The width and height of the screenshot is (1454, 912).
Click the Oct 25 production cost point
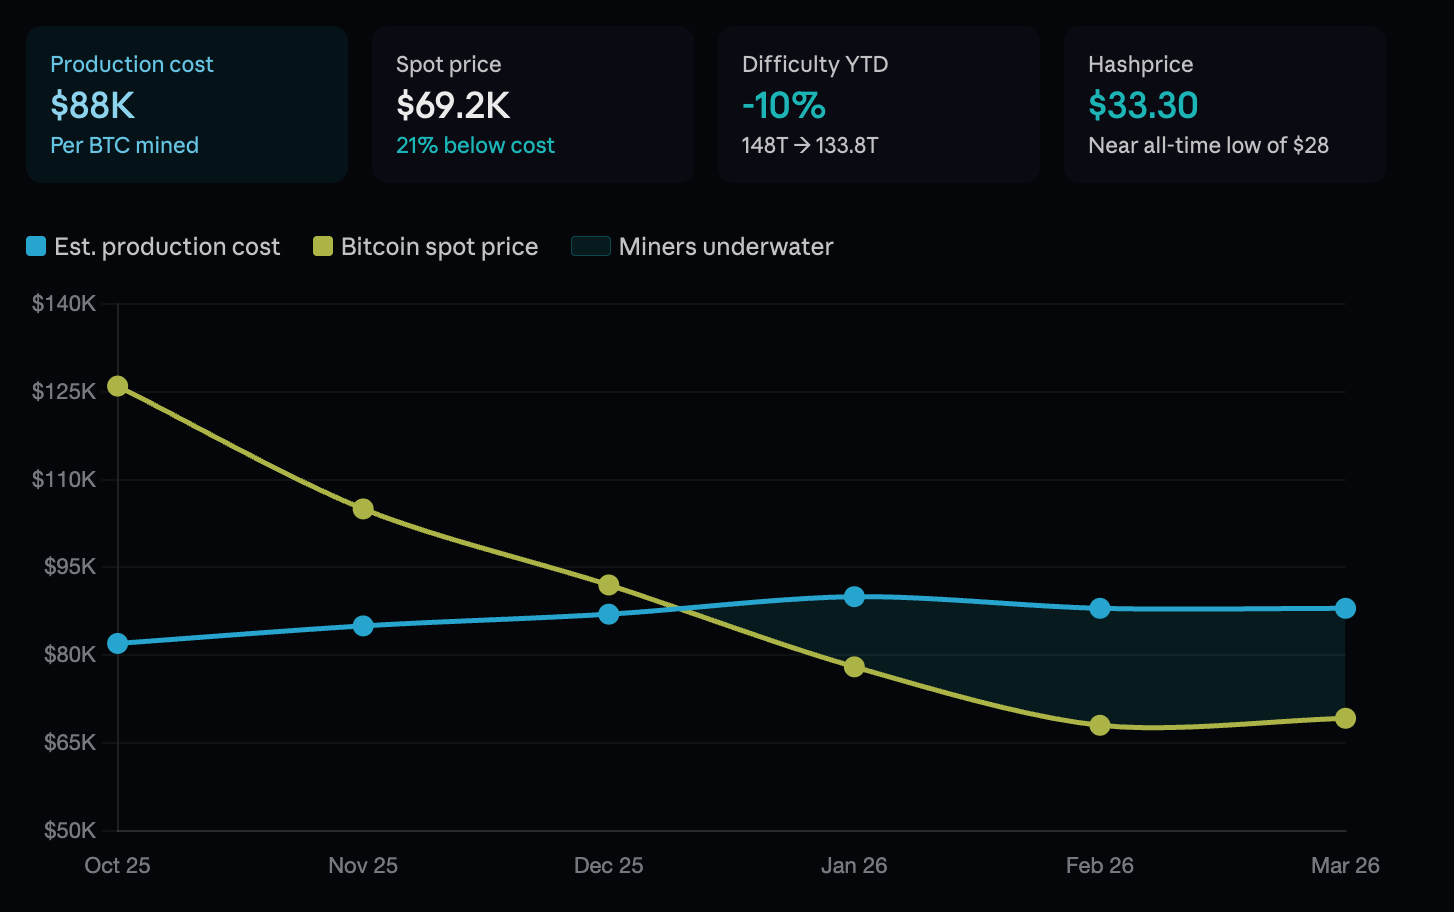118,643
